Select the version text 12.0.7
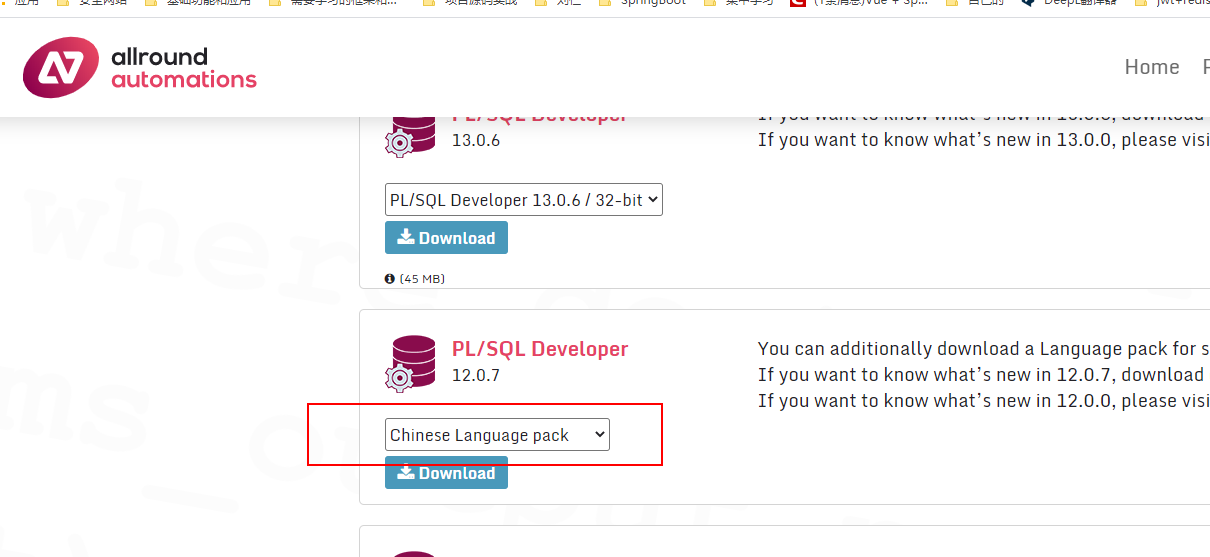The image size is (1210, 557). [476, 376]
